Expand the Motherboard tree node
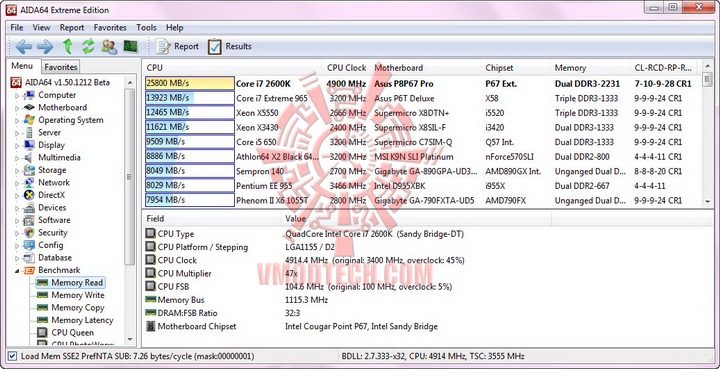Screen dimensions: 720x369 (17, 108)
